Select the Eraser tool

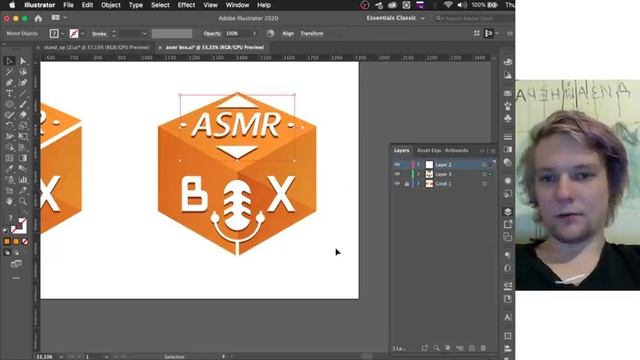(x=23, y=115)
